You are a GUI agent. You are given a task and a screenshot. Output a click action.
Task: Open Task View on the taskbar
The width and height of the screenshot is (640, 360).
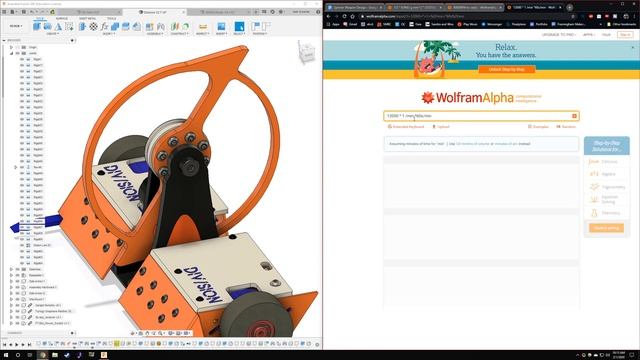(x=30, y=355)
